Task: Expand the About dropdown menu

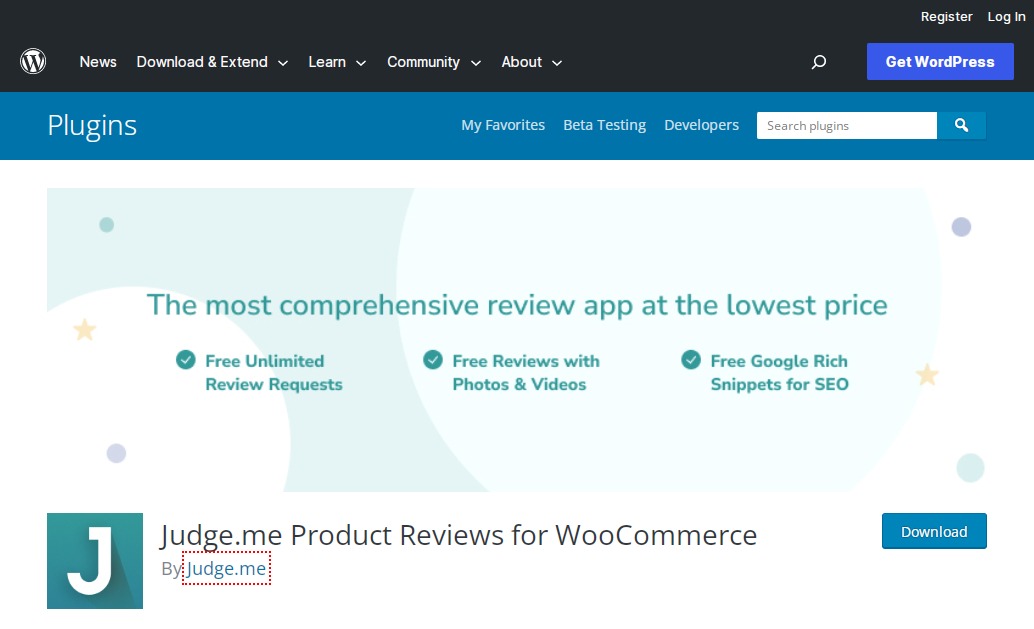Action: (x=532, y=62)
